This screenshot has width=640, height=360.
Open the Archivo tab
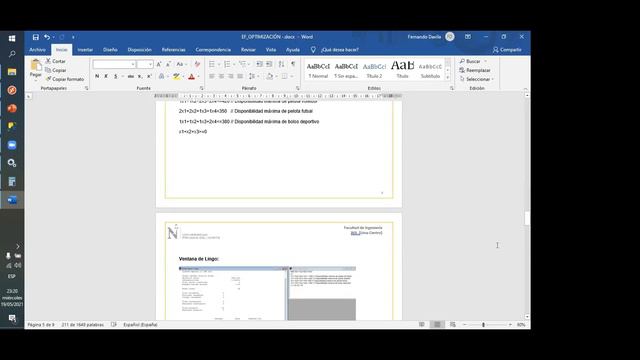click(x=38, y=50)
